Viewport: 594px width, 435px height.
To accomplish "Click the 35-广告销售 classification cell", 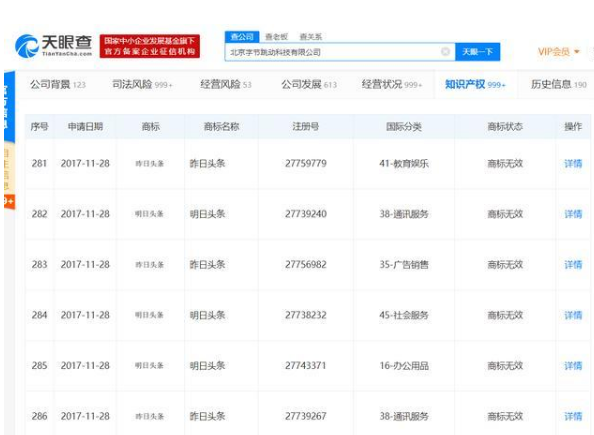I will click(x=404, y=264).
